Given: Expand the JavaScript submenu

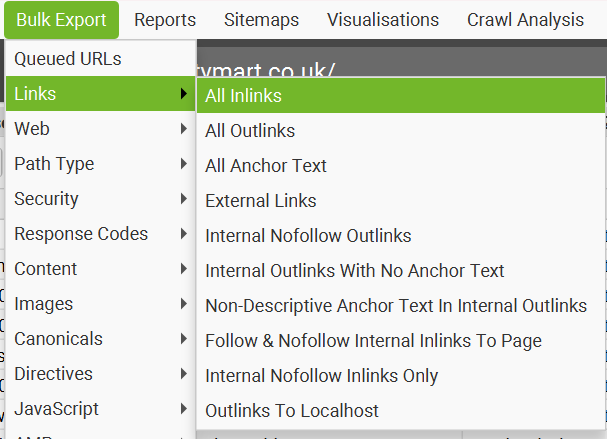Looking at the screenshot, I should click(100, 409).
